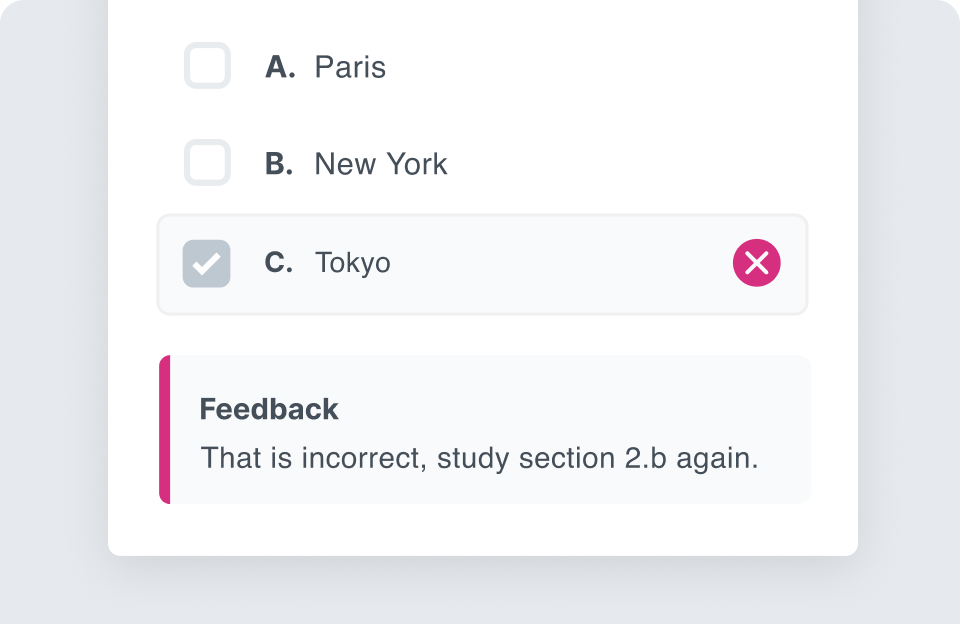Click the incorrect-answer feedback message text
Viewport: 960px width, 624px height.
coord(480,457)
